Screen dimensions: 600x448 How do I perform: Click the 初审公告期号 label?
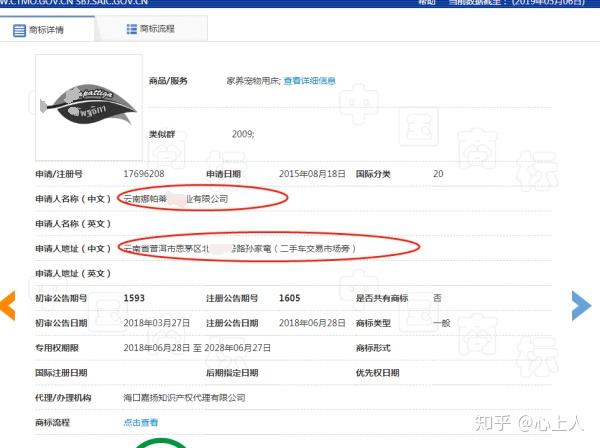point(61,298)
